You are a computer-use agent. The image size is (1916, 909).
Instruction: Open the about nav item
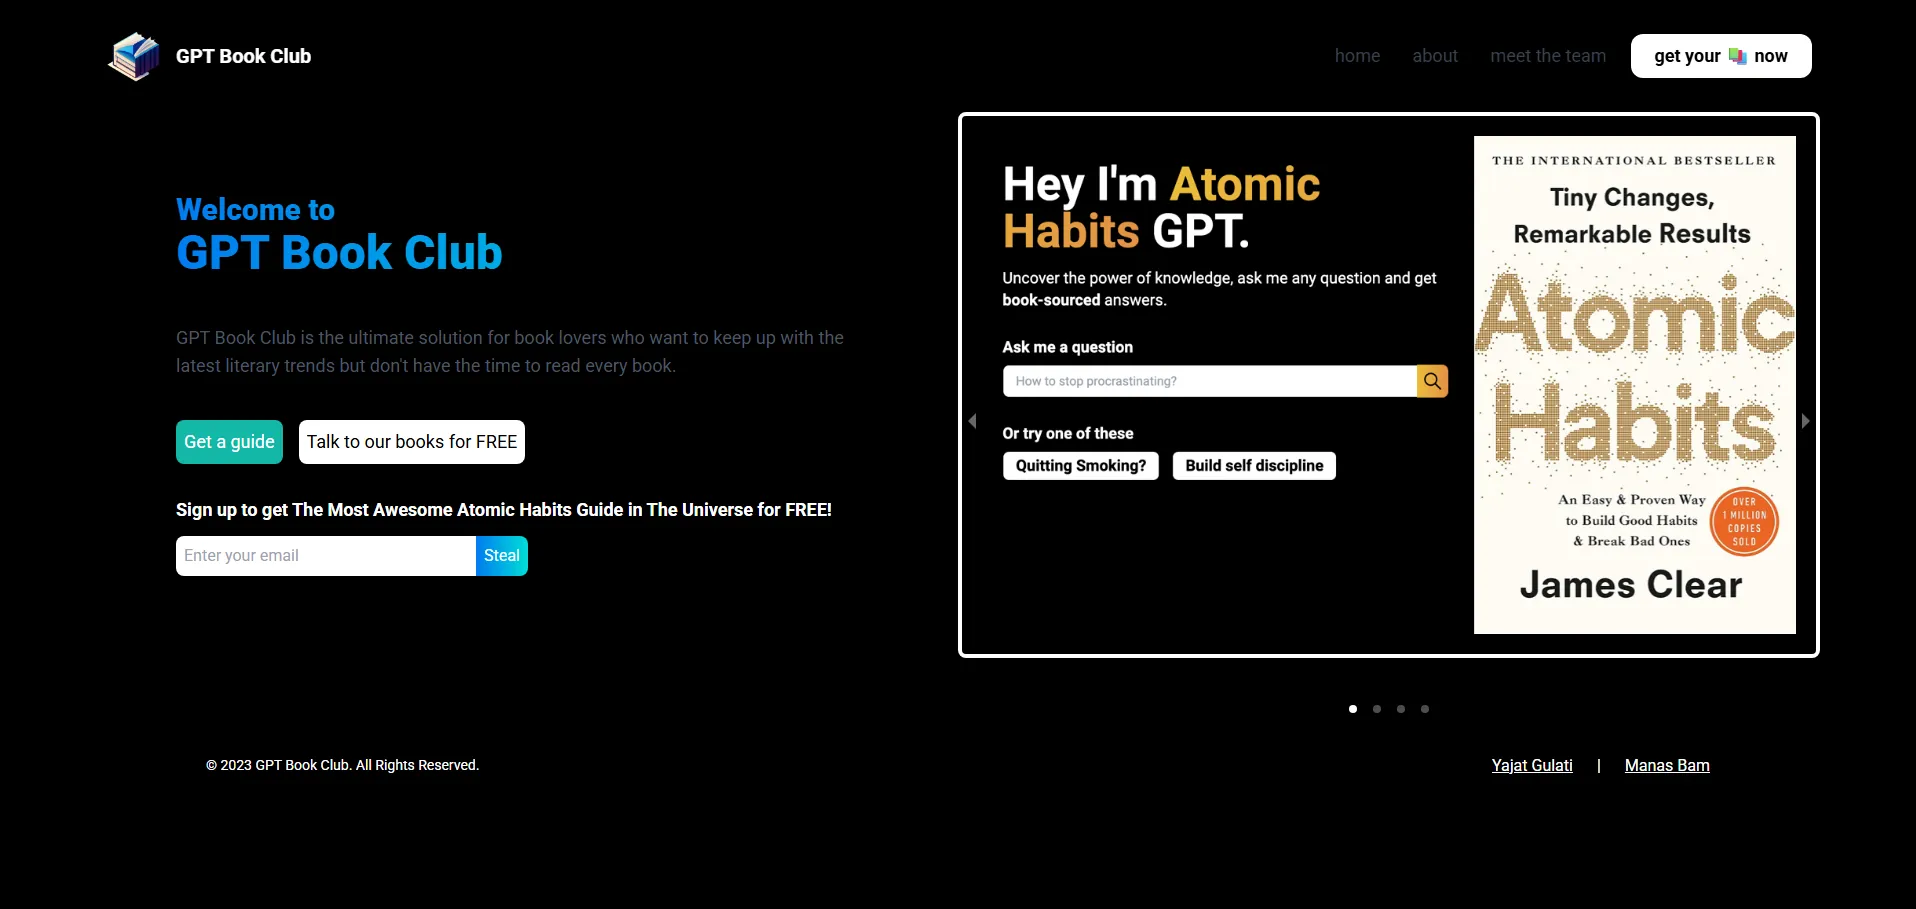1435,56
